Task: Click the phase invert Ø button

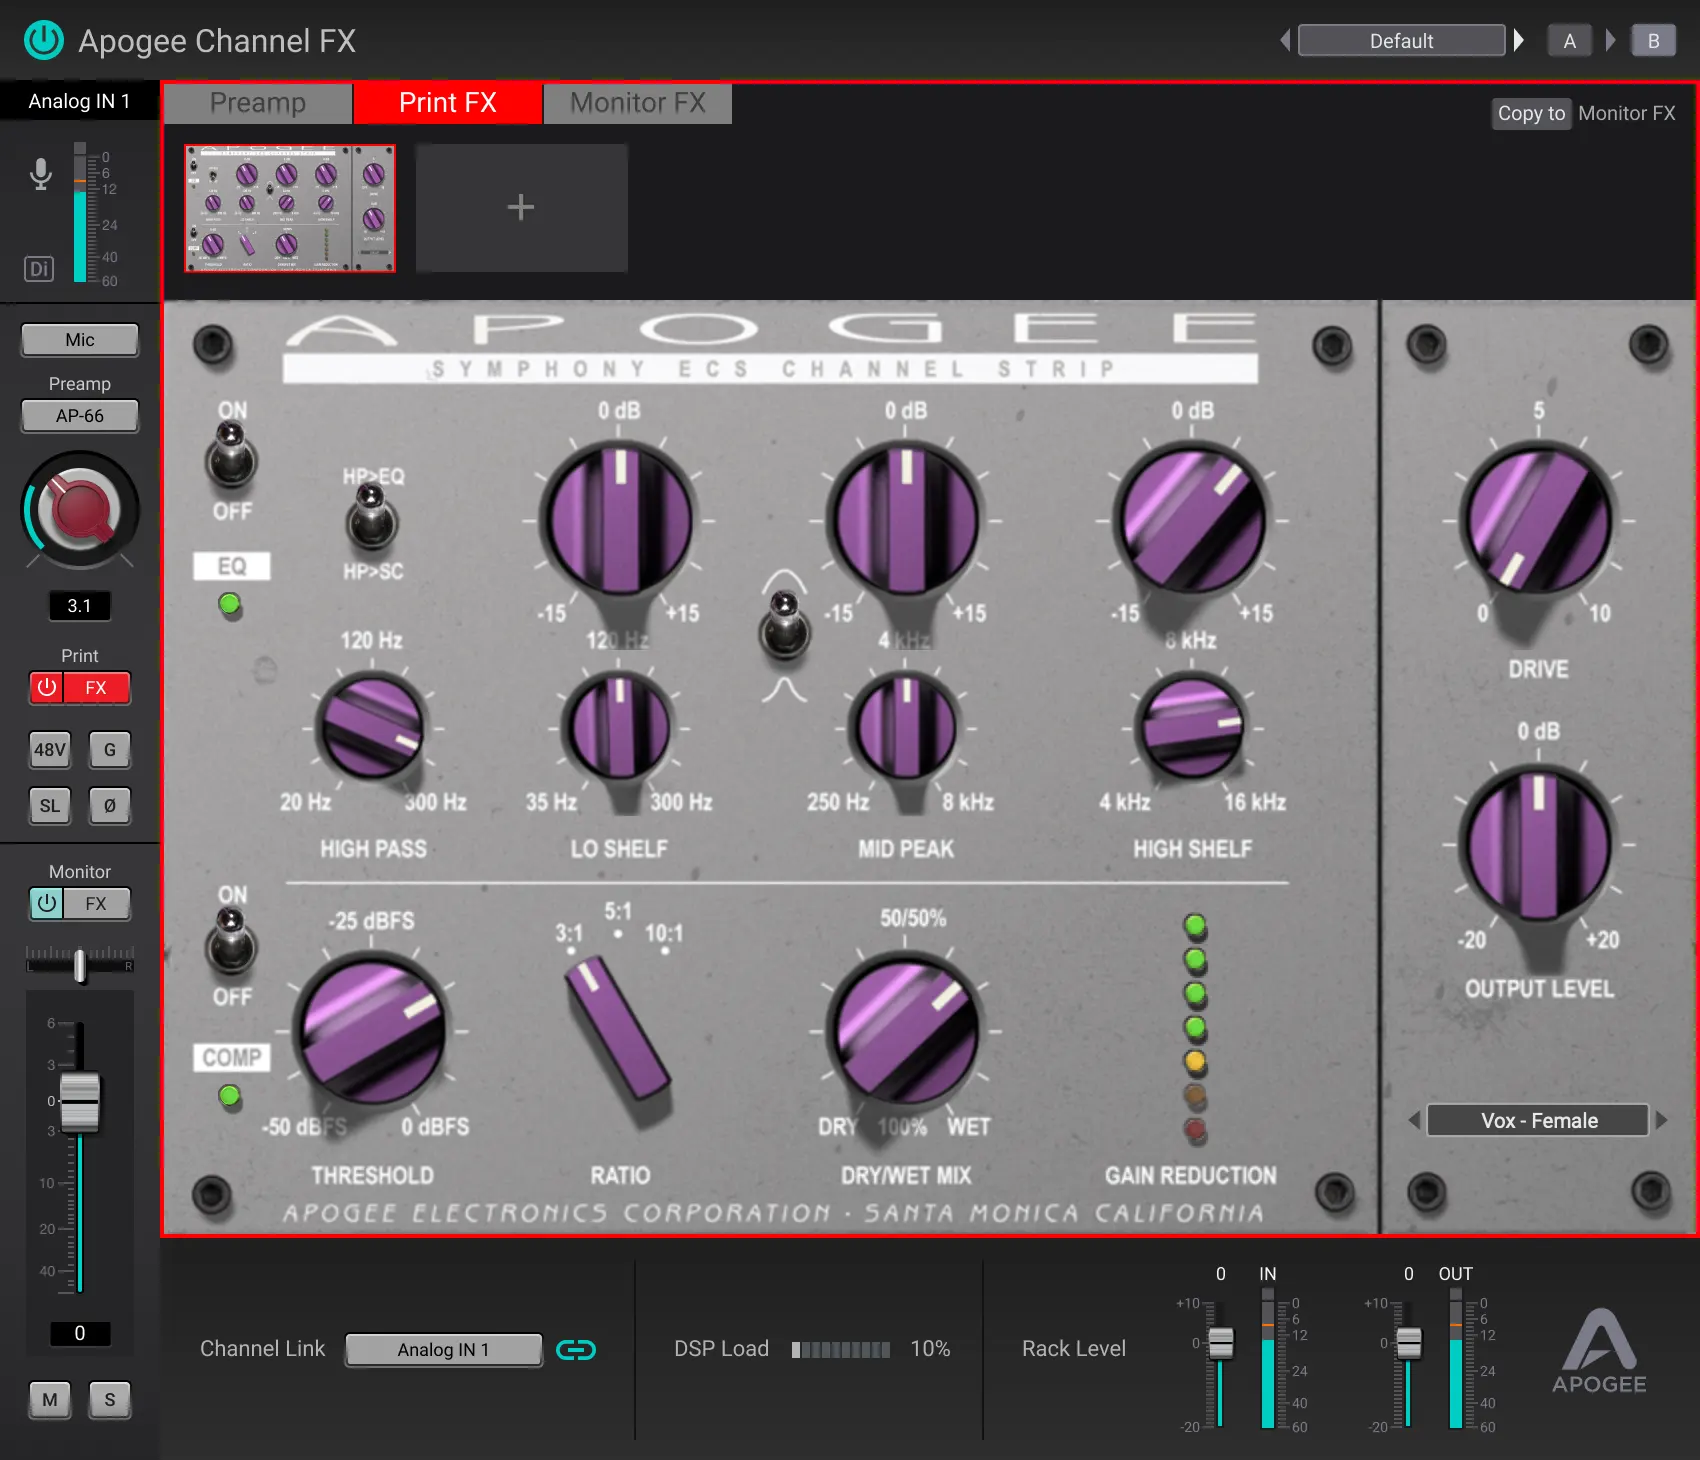Action: click(110, 806)
